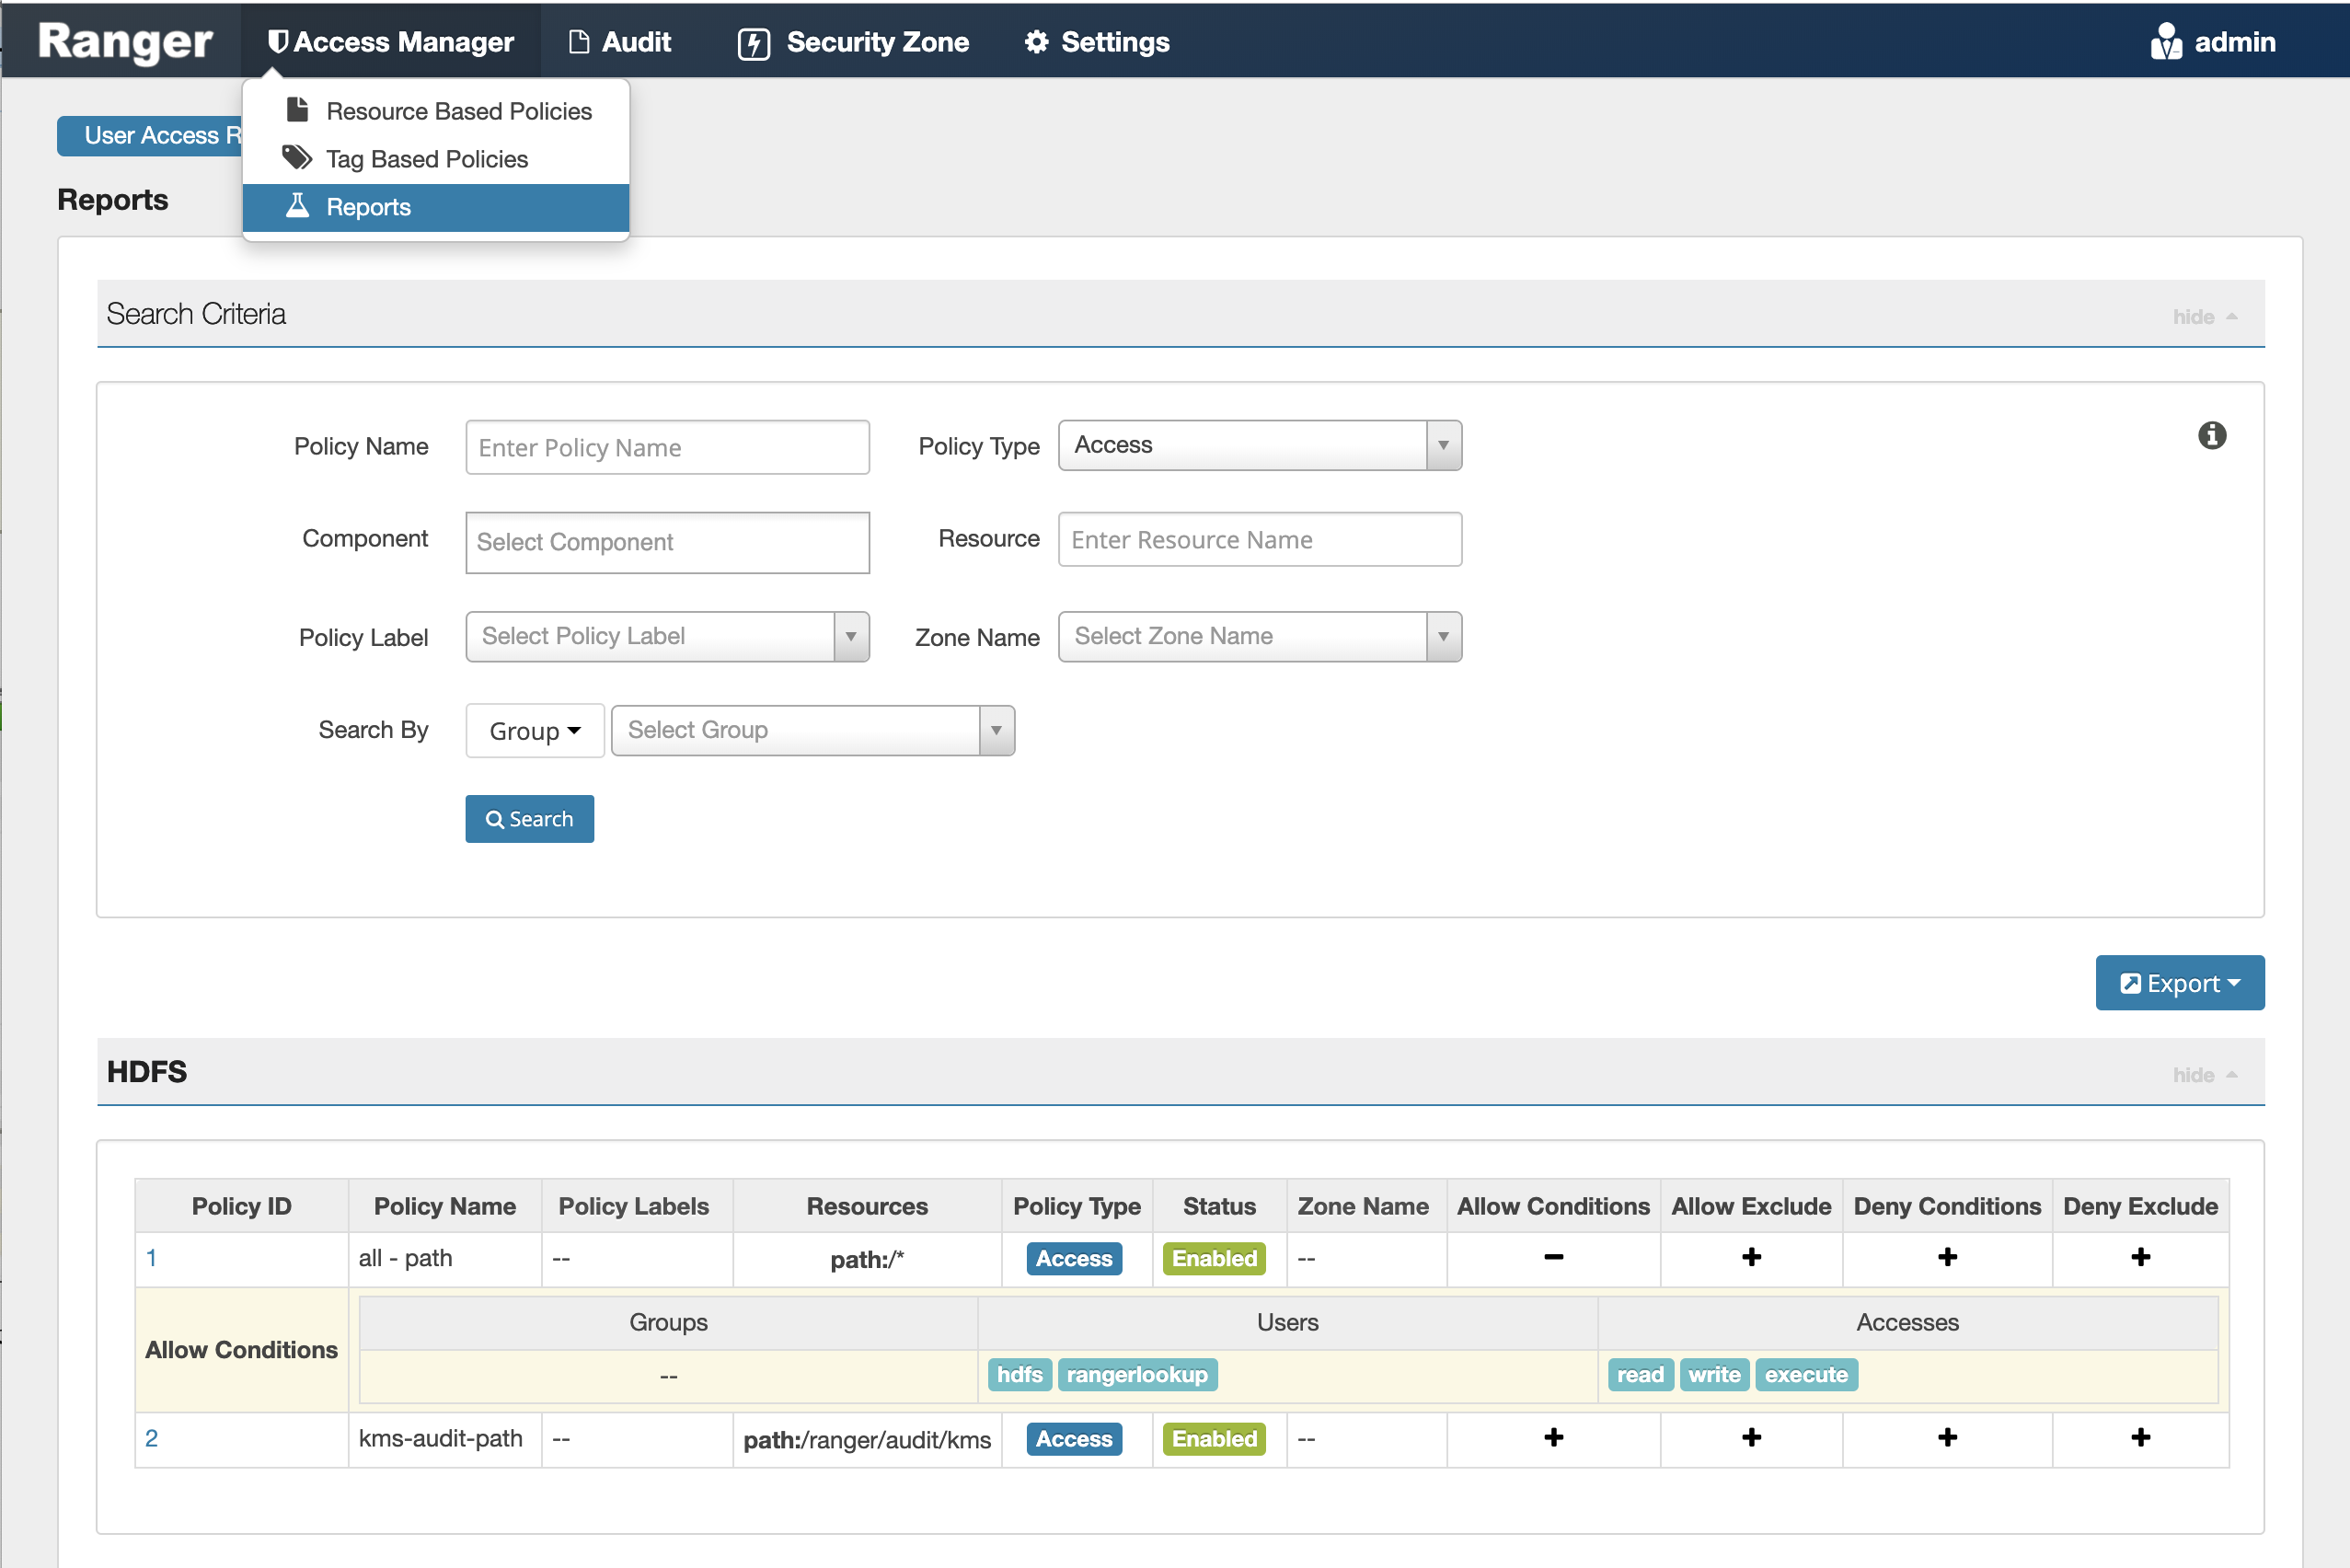
Task: Open Tag Based Policies
Action: coord(426,159)
